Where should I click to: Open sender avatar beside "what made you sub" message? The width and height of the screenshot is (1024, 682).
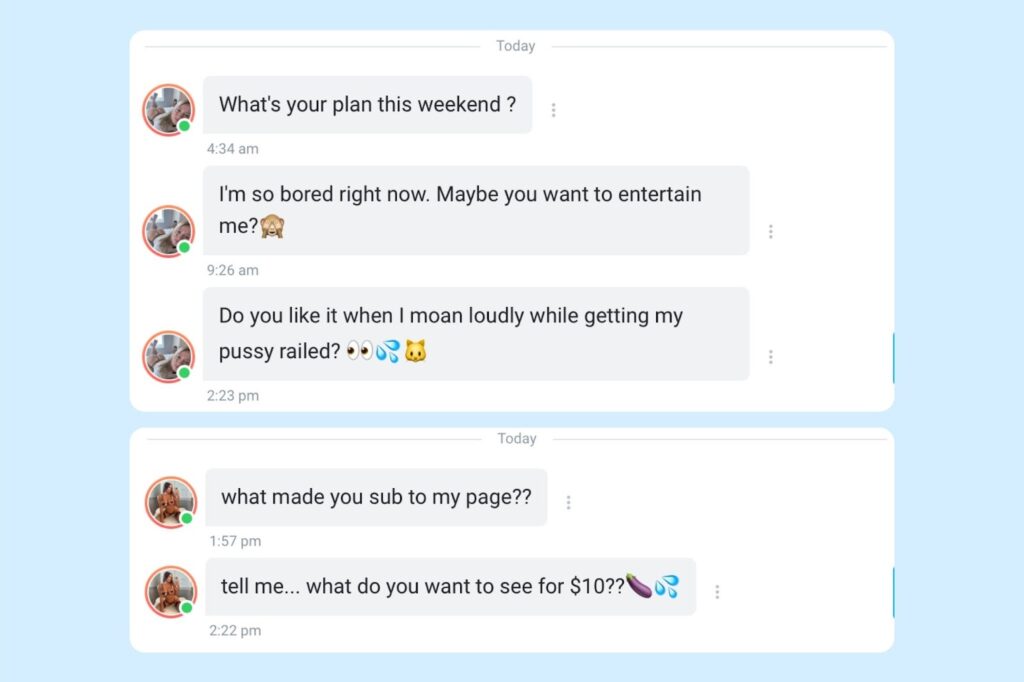[171, 502]
